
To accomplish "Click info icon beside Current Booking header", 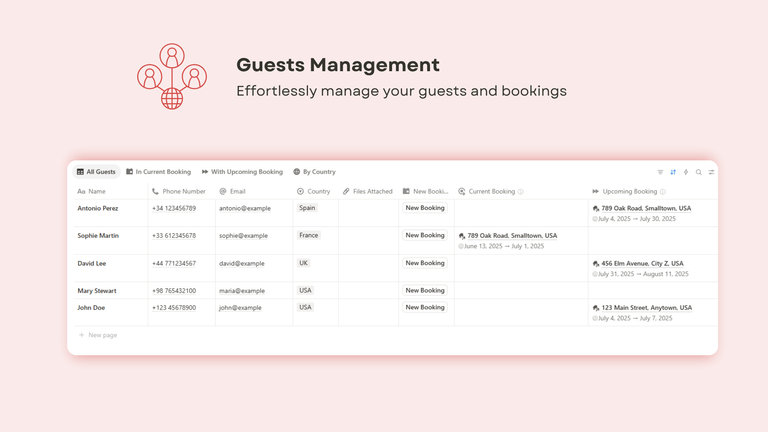I will tap(521, 192).
